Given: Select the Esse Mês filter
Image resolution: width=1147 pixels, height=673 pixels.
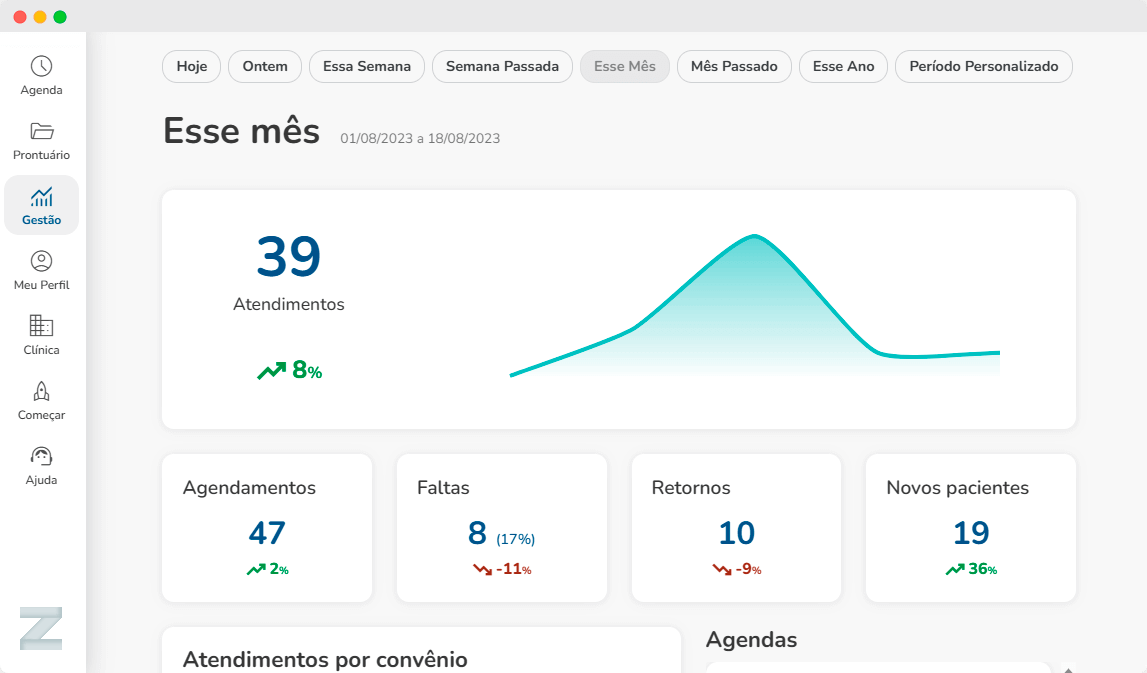Looking at the screenshot, I should tap(625, 67).
